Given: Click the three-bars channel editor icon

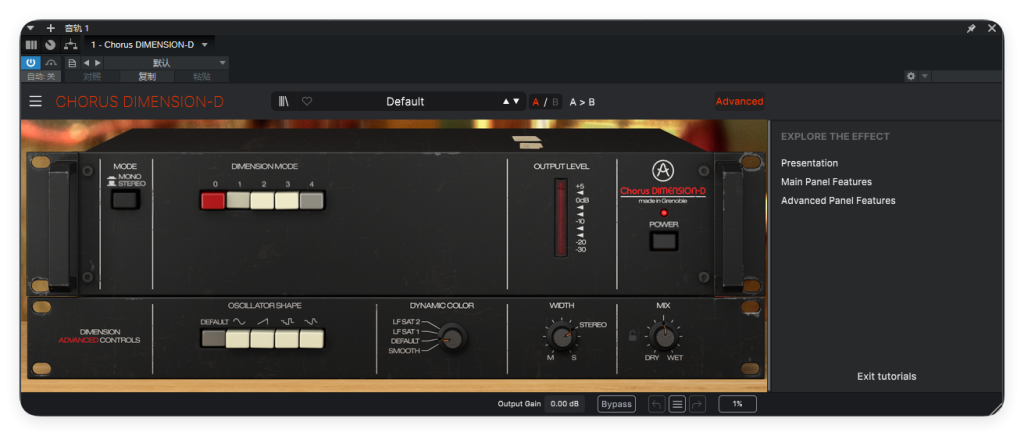Looking at the screenshot, I should click(31, 45).
